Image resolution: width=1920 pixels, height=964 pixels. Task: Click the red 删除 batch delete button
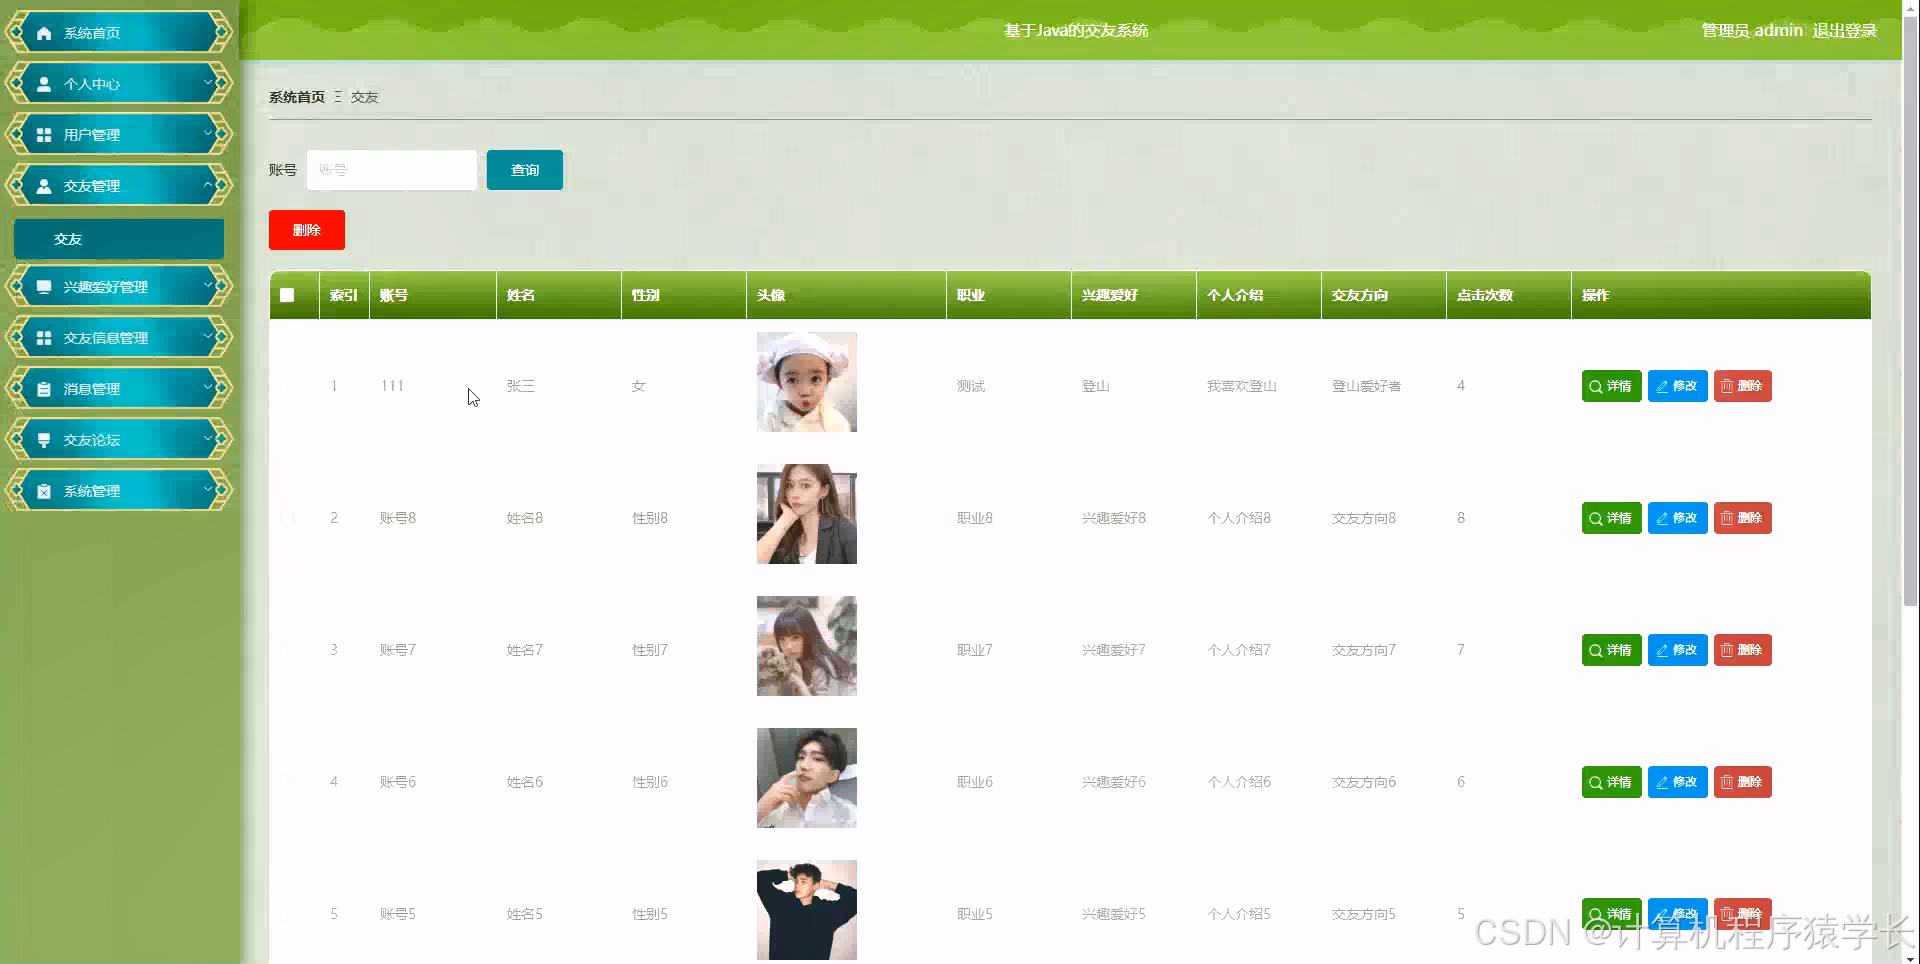(x=307, y=230)
